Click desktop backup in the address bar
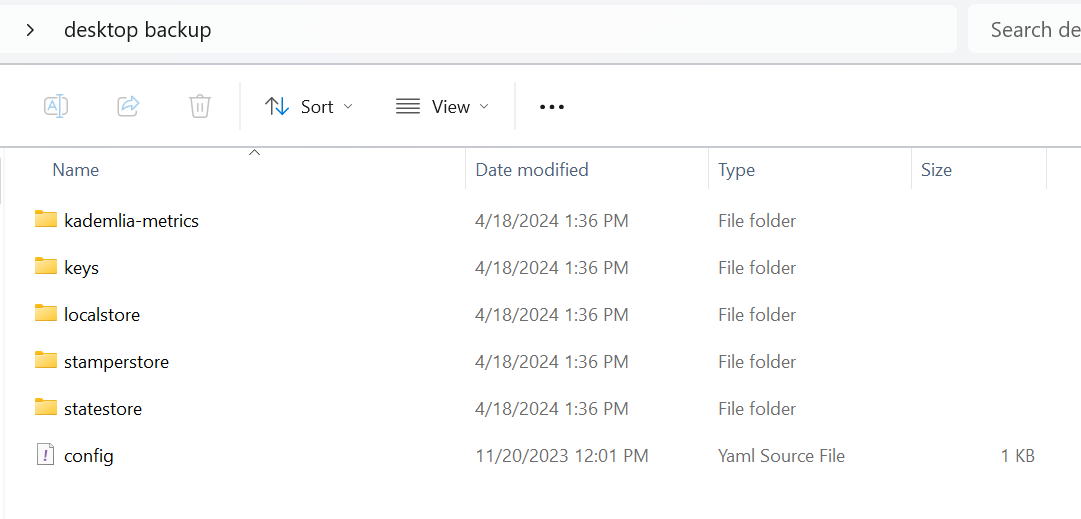The width and height of the screenshot is (1081, 519). tap(138, 30)
